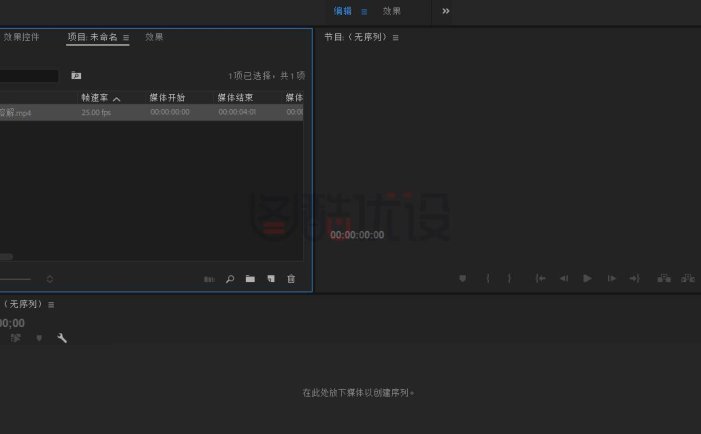Image resolution: width=701 pixels, height=434 pixels.
Task: Switch to the 效果控件 panel tab
Action: tap(21, 37)
